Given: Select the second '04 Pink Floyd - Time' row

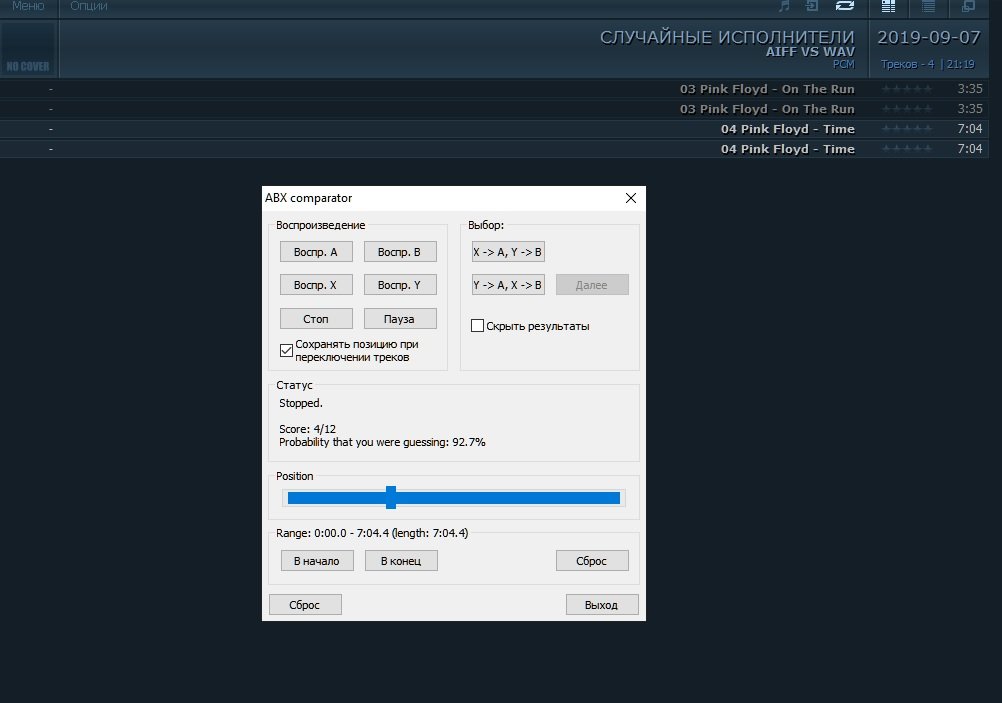Looking at the screenshot, I should 495,149.
